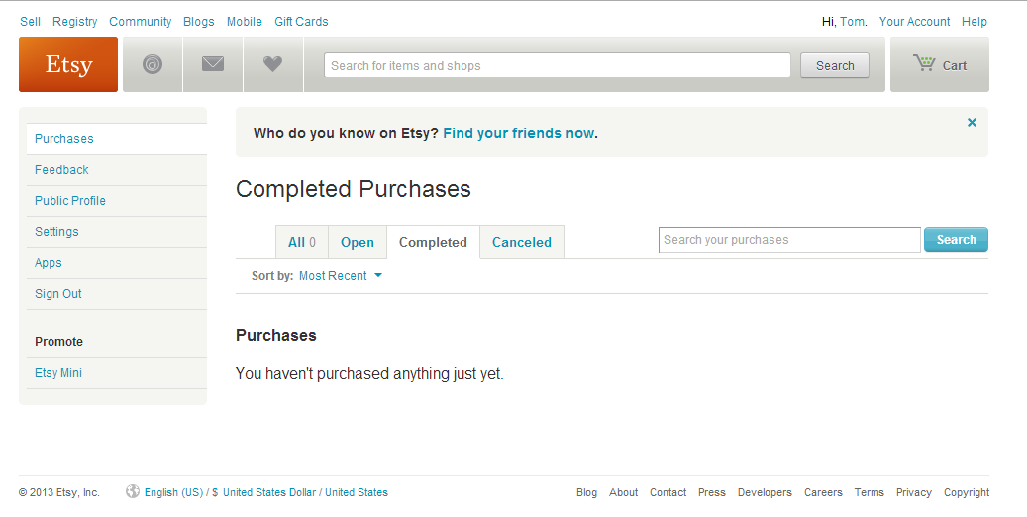
Task: Switch to the All purchases tab
Action: pyautogui.click(x=302, y=242)
